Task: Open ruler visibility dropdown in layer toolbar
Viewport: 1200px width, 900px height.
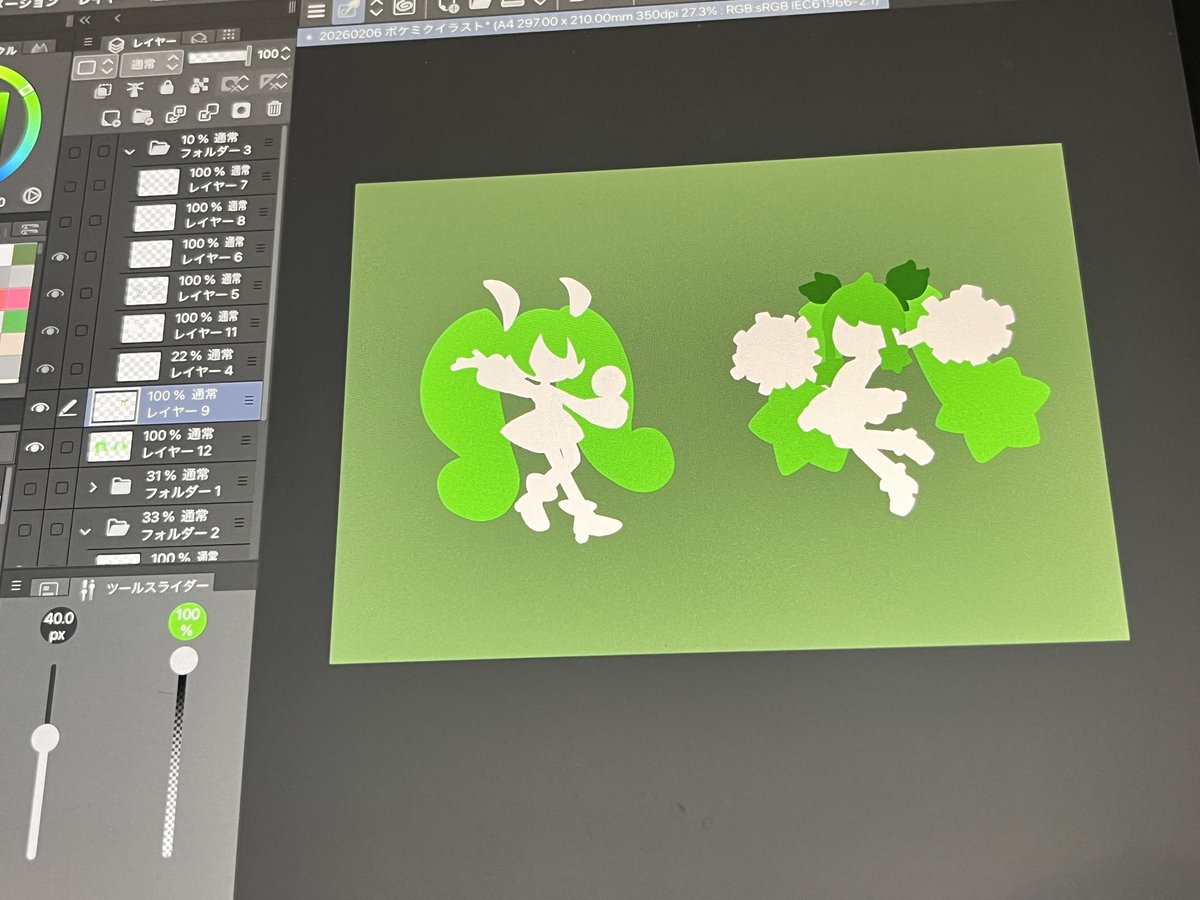Action: click(273, 83)
